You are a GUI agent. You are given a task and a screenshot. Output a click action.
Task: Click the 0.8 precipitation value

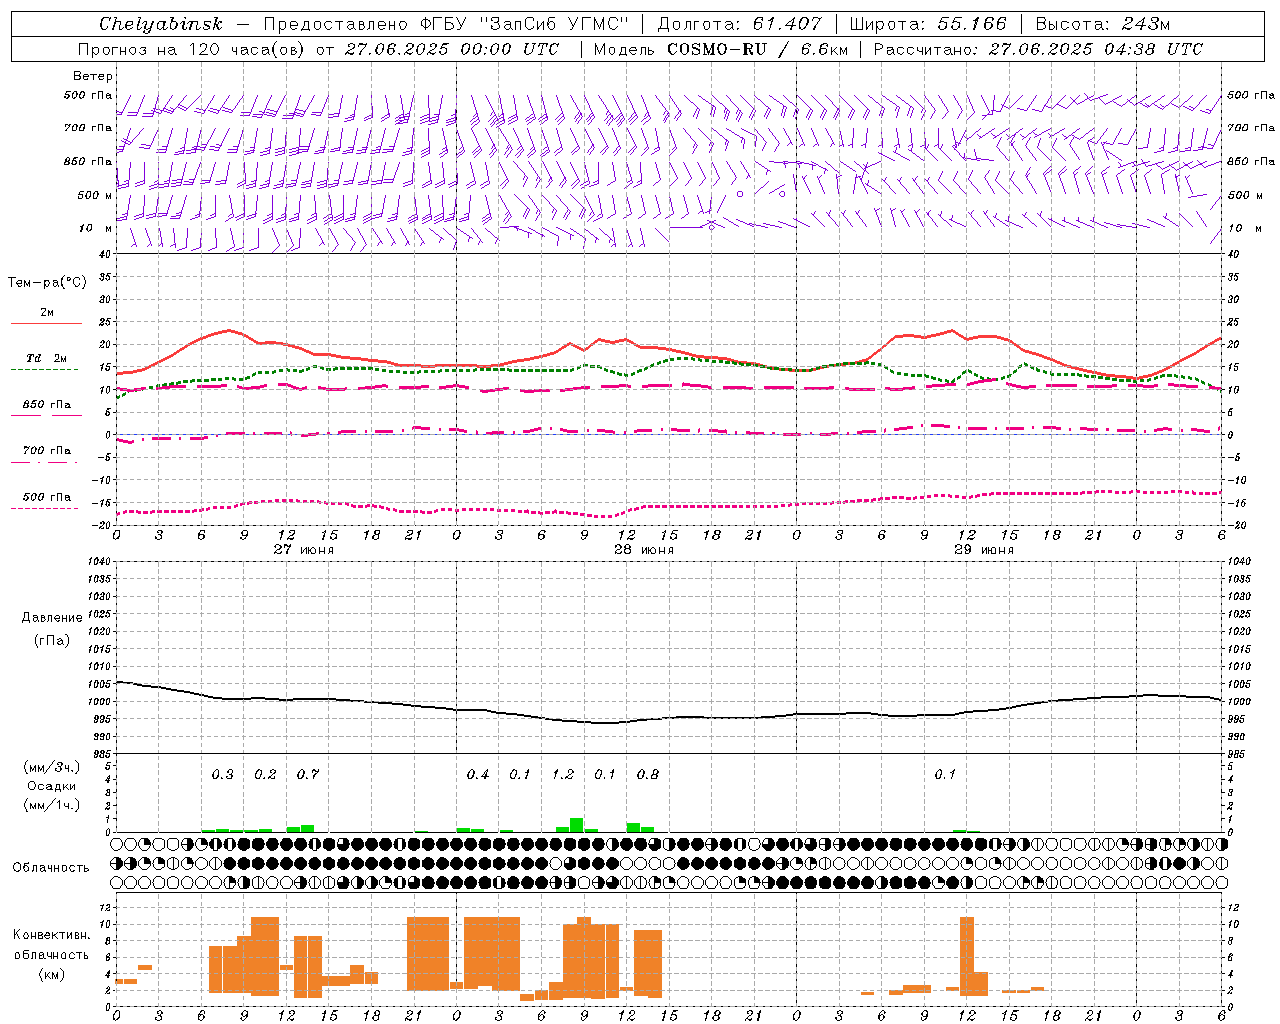point(648,774)
